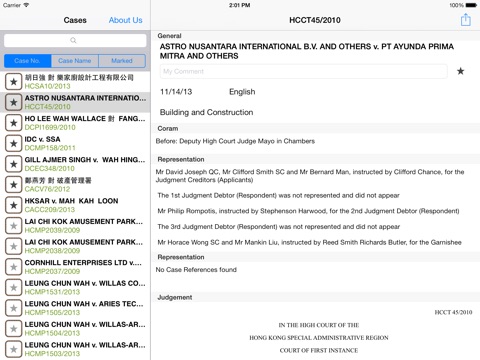Click Mr Philip Rompotis representation line
Image resolution: width=480 pixels, height=360 pixels.
pyautogui.click(x=308, y=211)
